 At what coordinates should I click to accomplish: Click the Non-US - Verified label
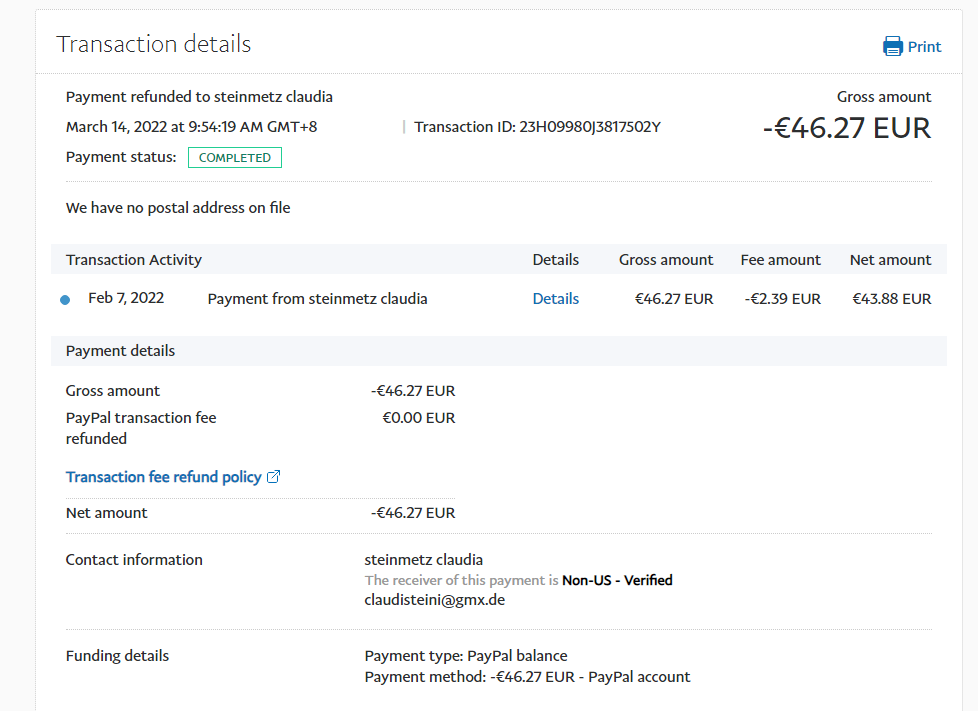tap(617, 580)
